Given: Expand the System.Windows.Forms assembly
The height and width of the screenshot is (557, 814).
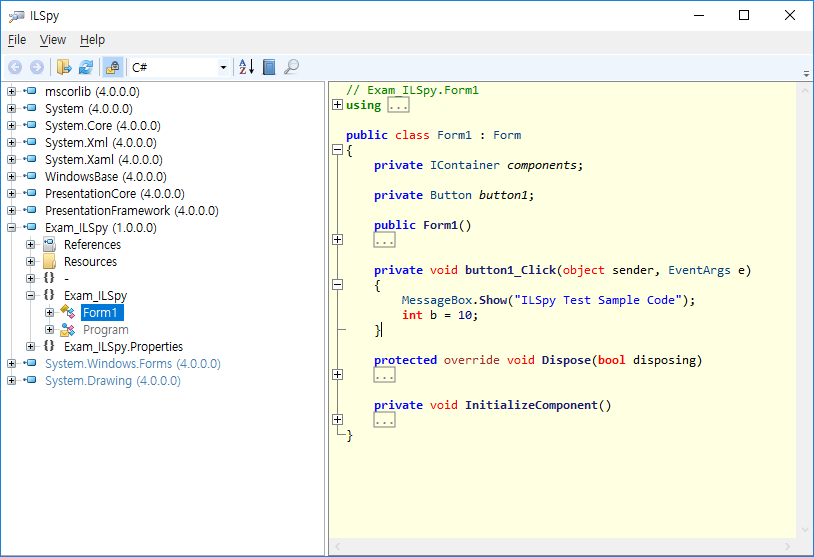Looking at the screenshot, I should (x=11, y=363).
